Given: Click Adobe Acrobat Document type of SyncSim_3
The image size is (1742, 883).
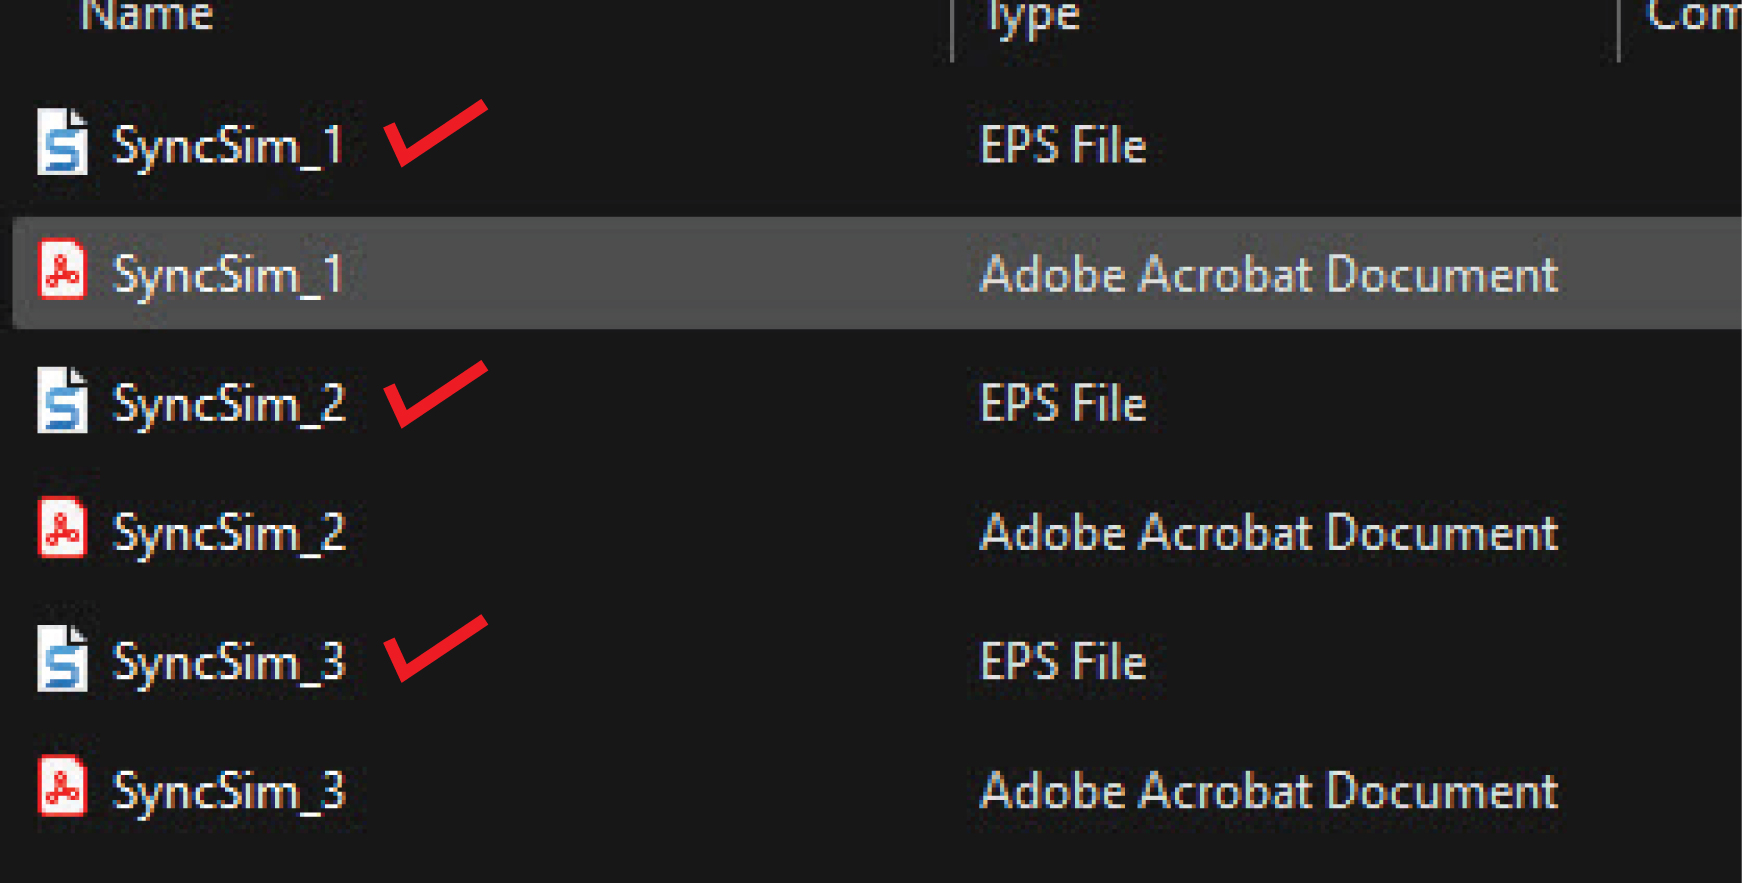Looking at the screenshot, I should click(x=1268, y=790).
